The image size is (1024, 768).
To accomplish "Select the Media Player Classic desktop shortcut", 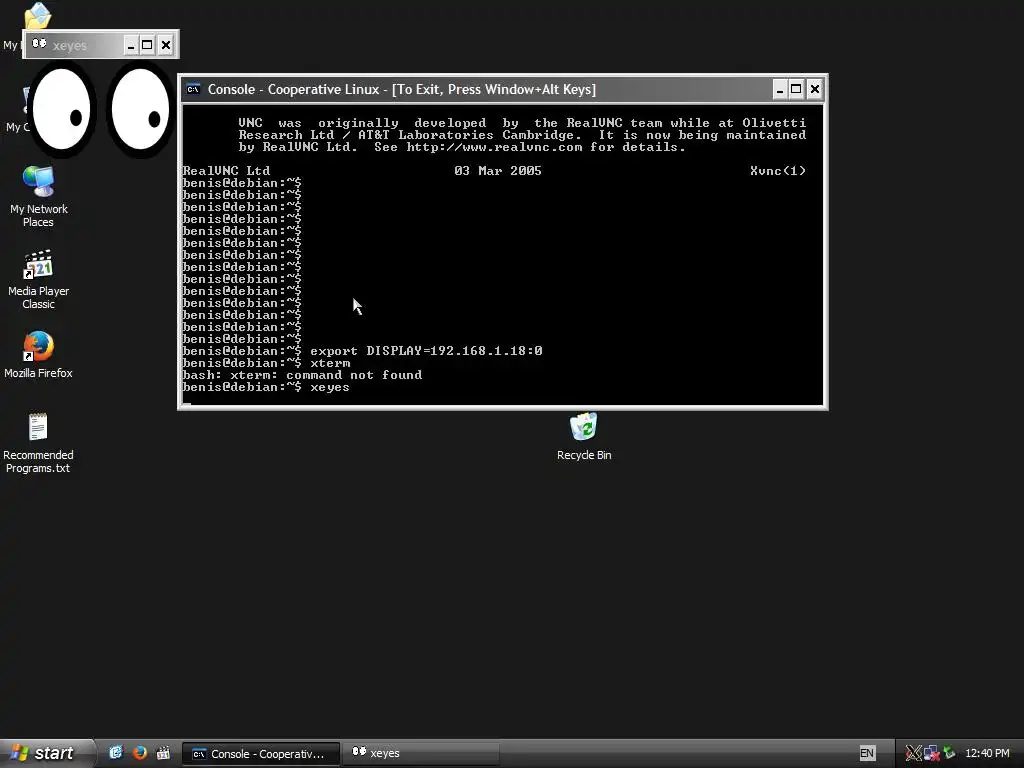I will [x=39, y=279].
